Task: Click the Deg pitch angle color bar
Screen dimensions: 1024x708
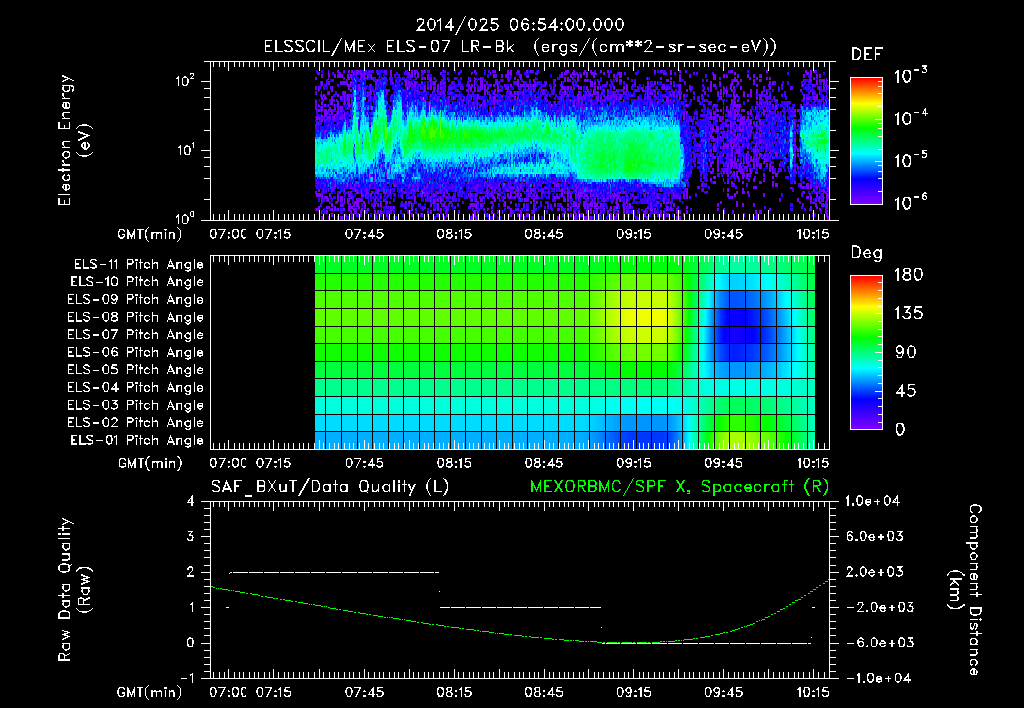Action: coord(866,352)
